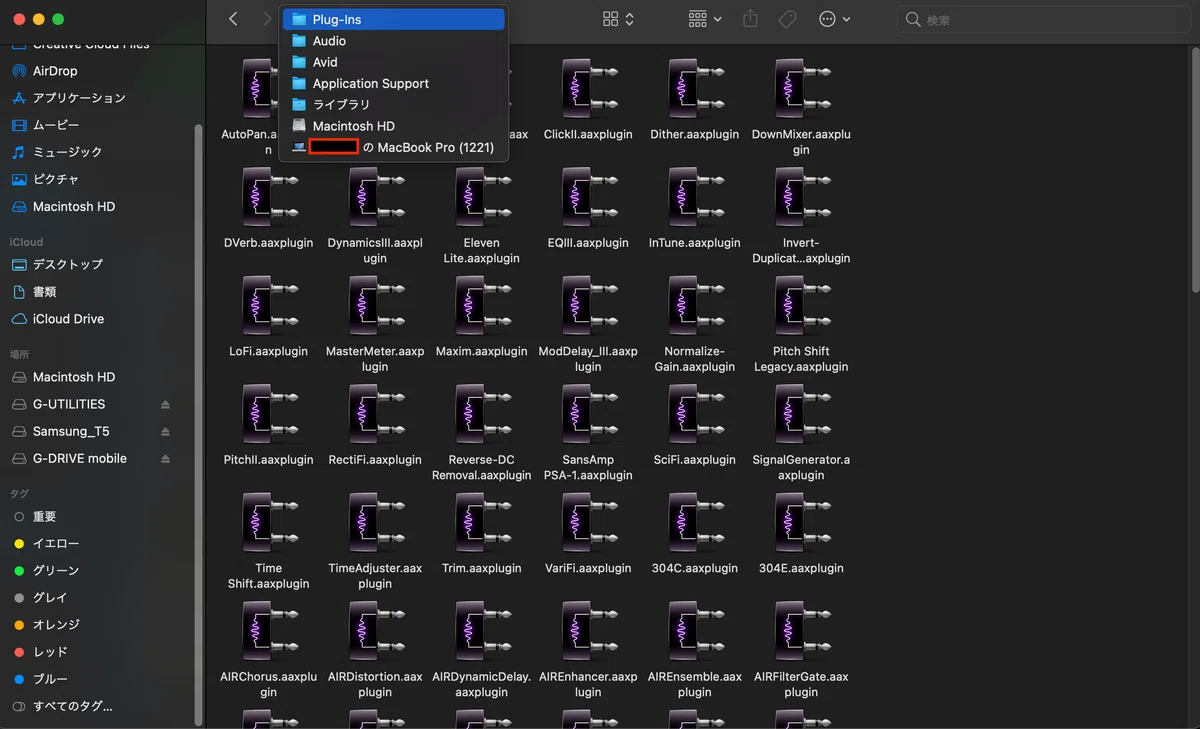Viewport: 1200px width, 729px height.
Task: Select the Maxim.aaxplugin icon
Action: tap(482, 306)
